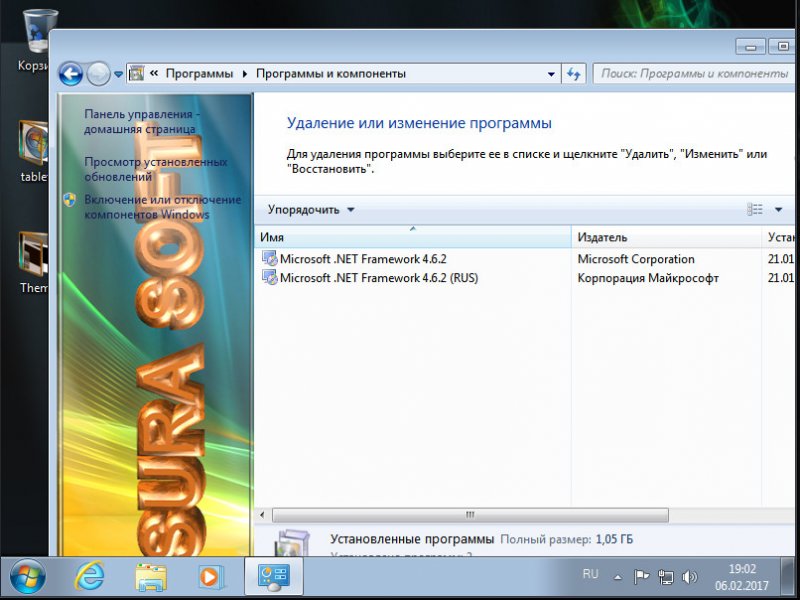Click network status tray icon
The height and width of the screenshot is (600, 800).
(665, 577)
